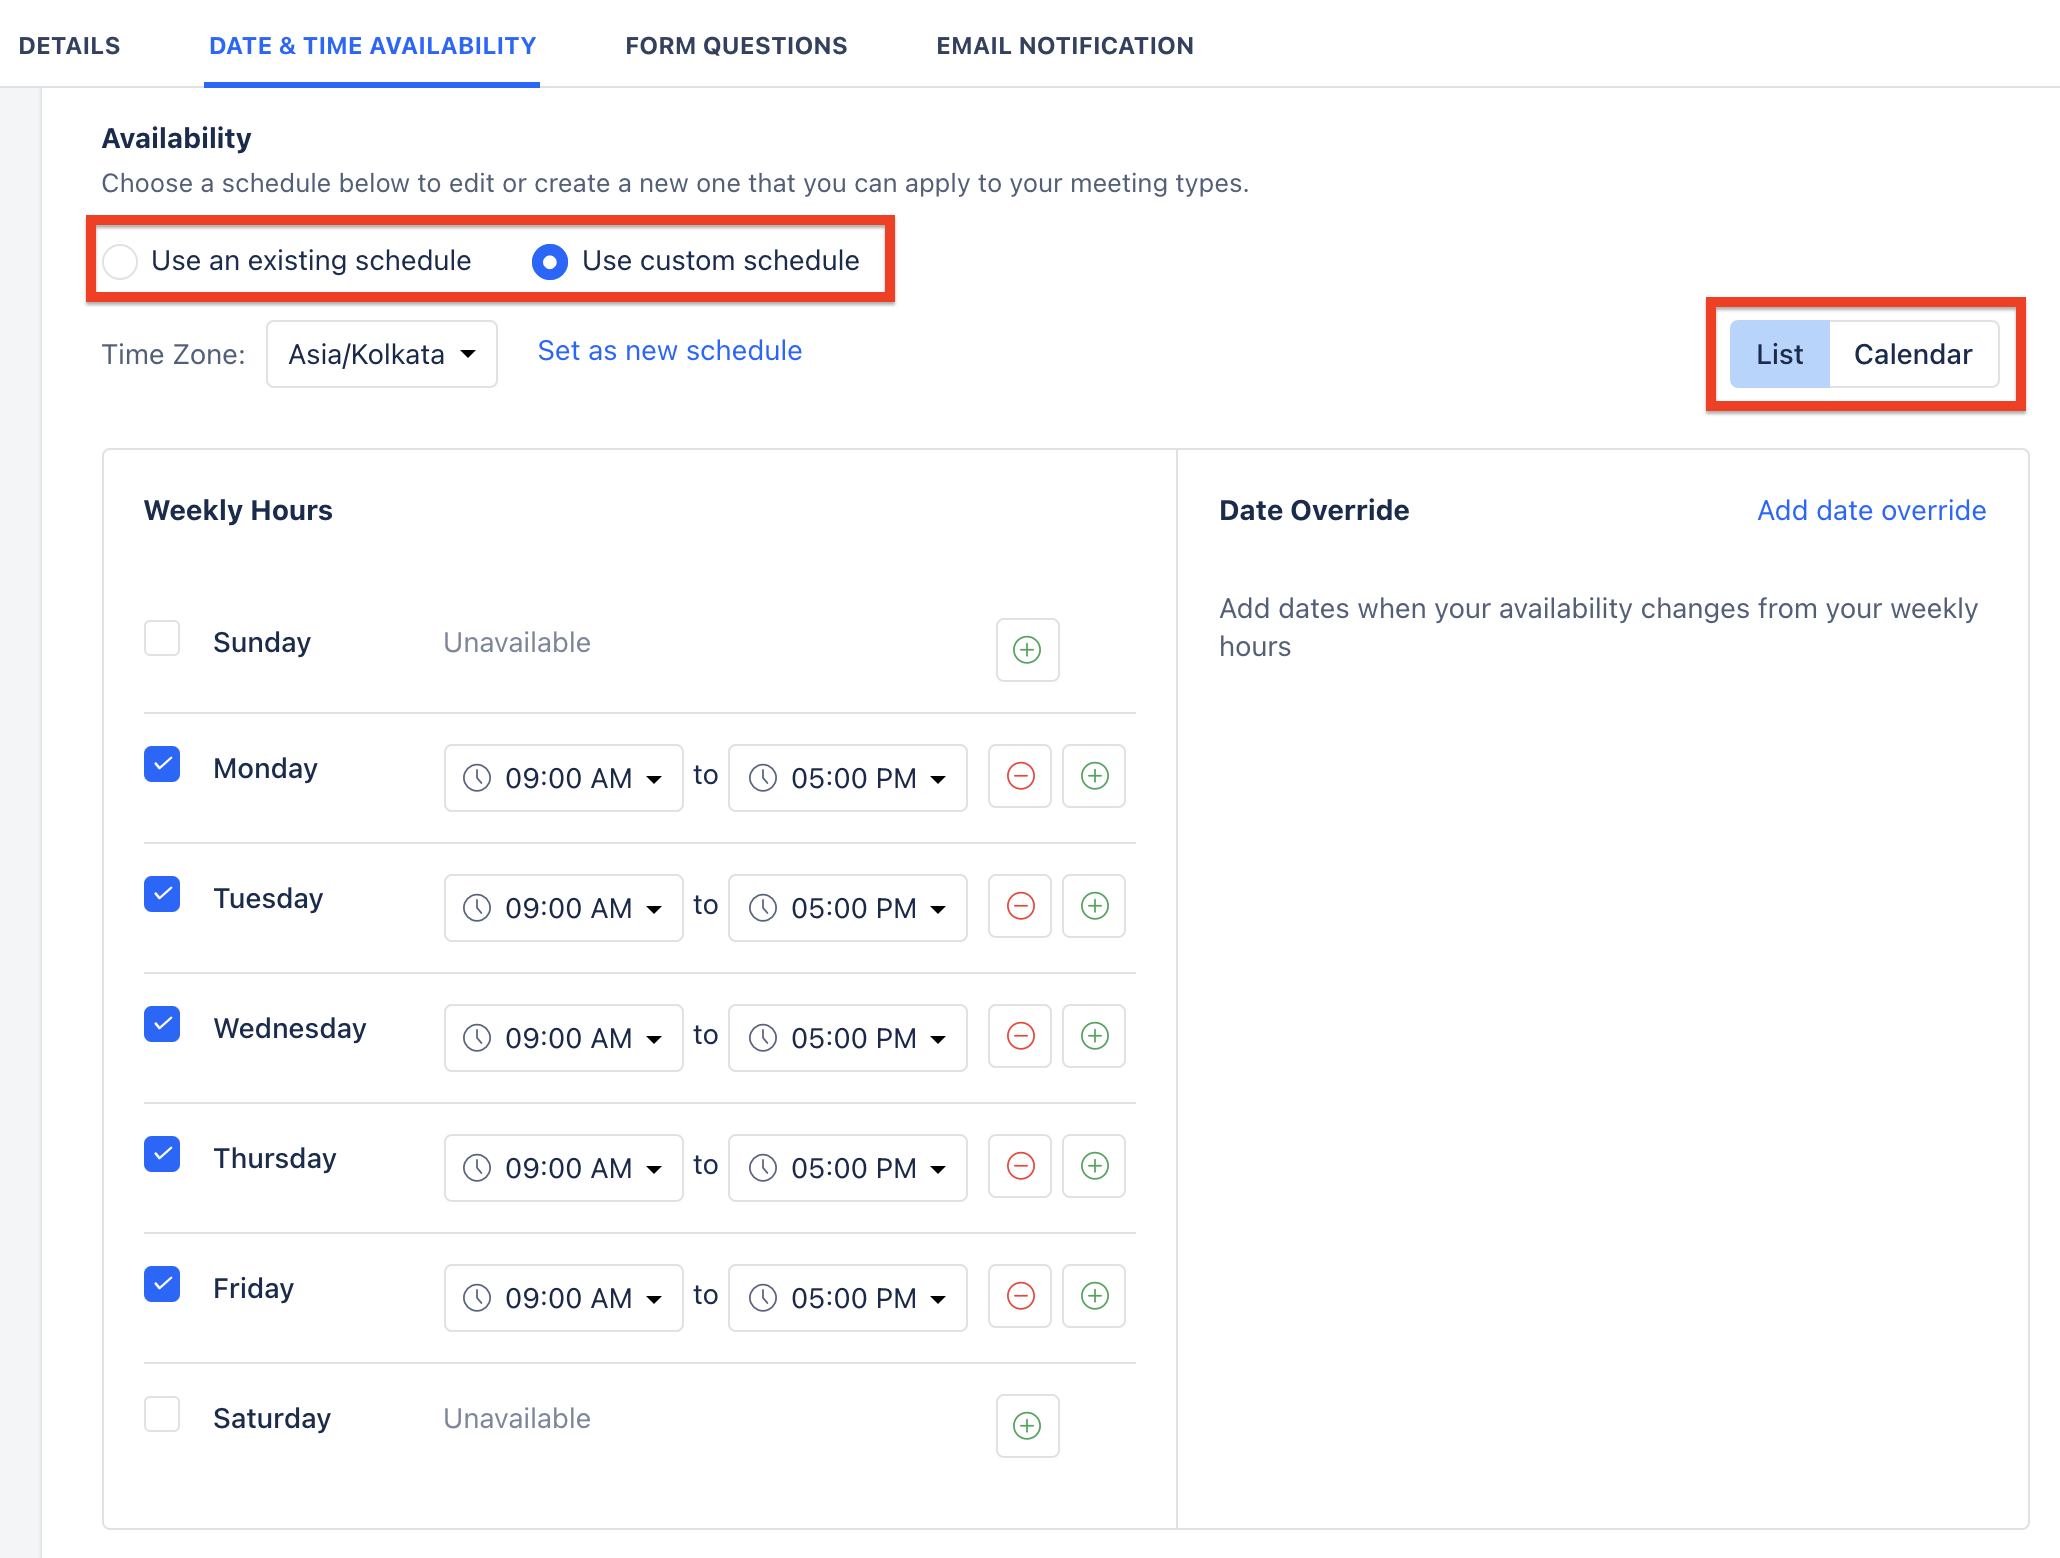Open Friday start time dropdown

(564, 1298)
